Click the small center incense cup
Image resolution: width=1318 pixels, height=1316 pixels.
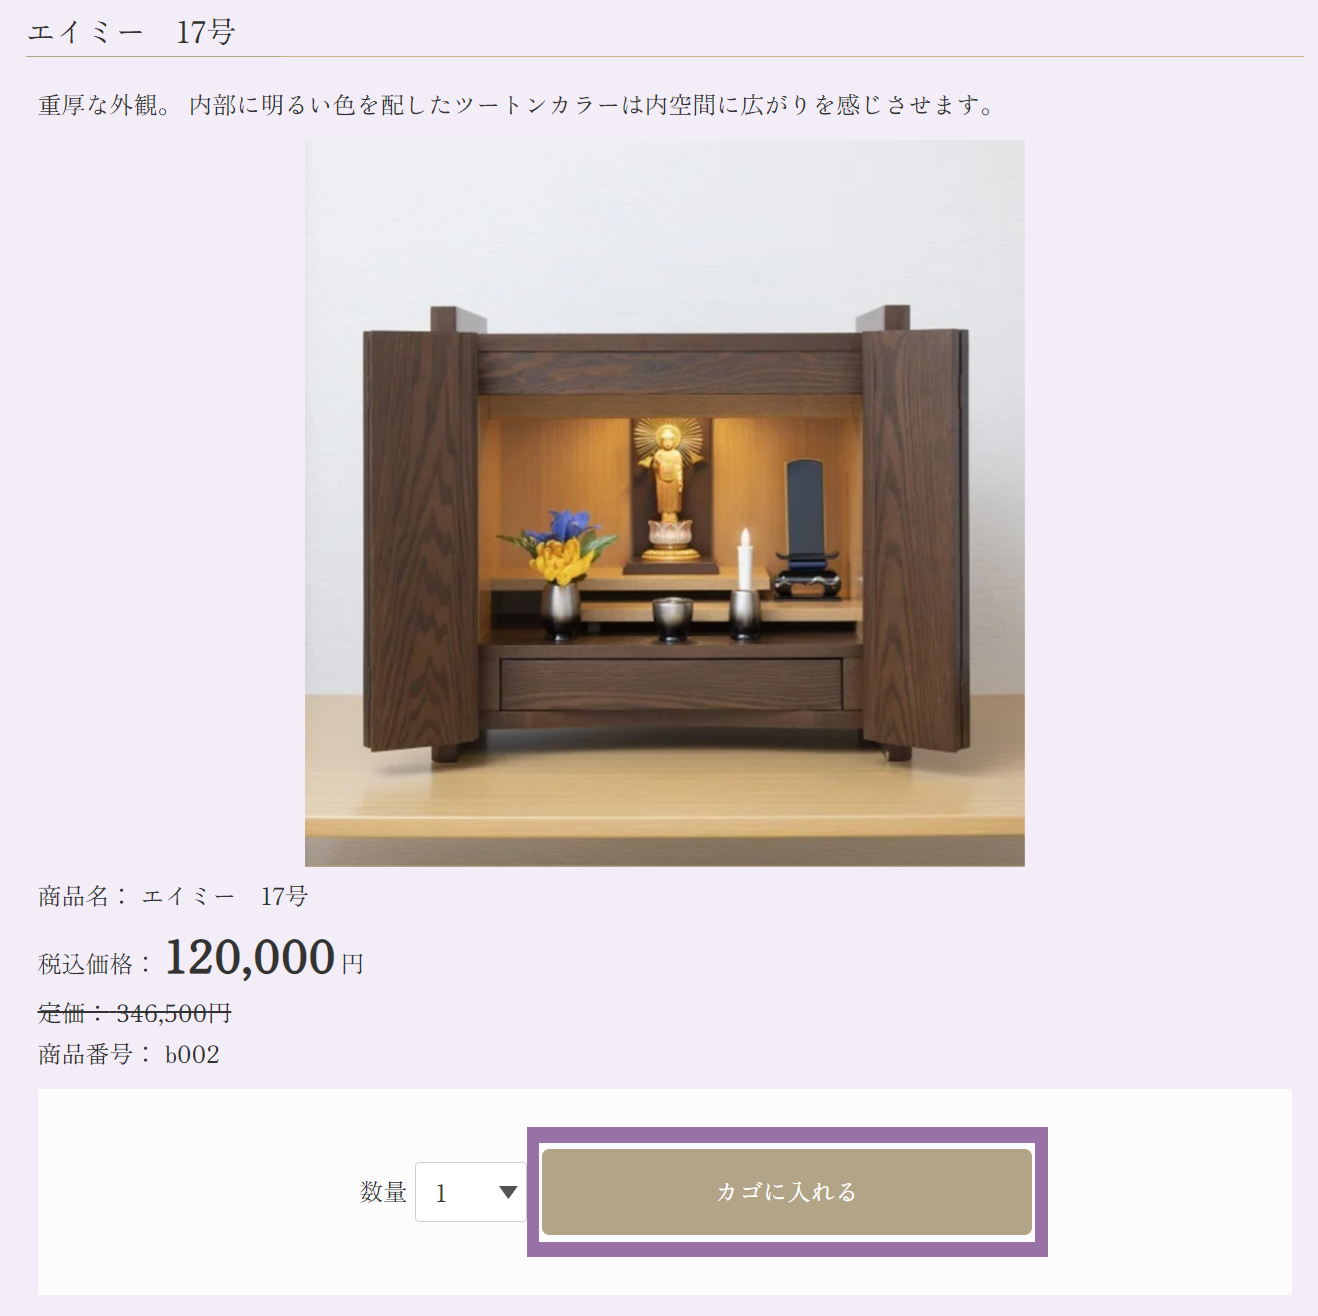pyautogui.click(x=672, y=619)
